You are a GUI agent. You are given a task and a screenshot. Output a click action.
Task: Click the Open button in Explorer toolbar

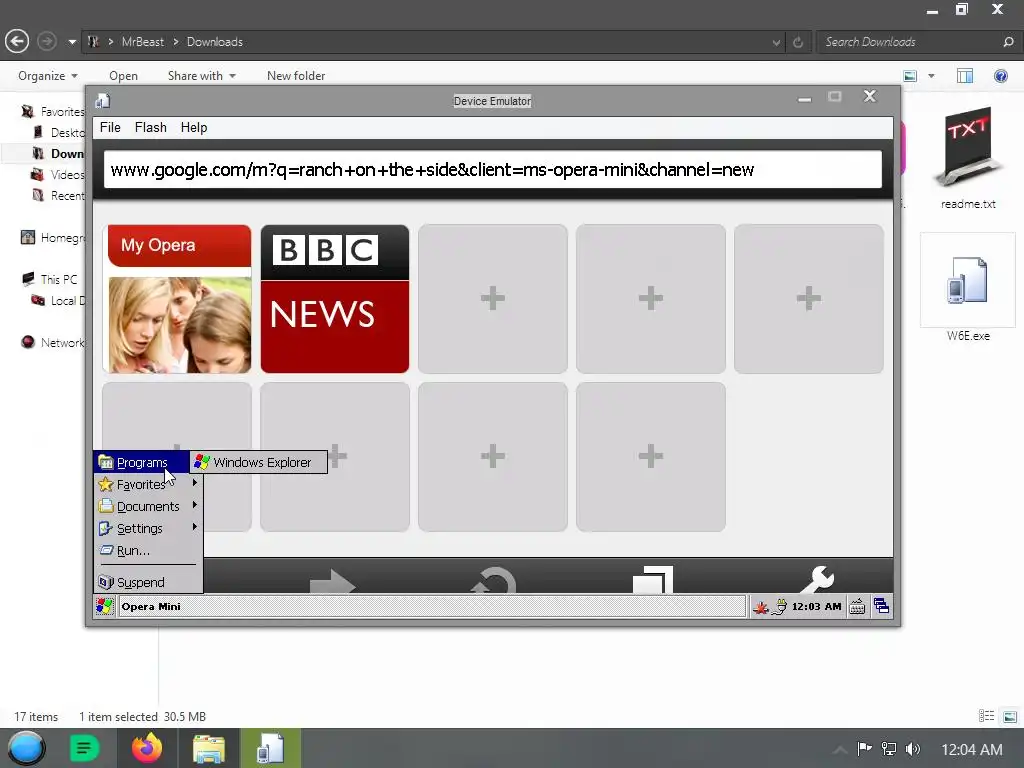(123, 76)
